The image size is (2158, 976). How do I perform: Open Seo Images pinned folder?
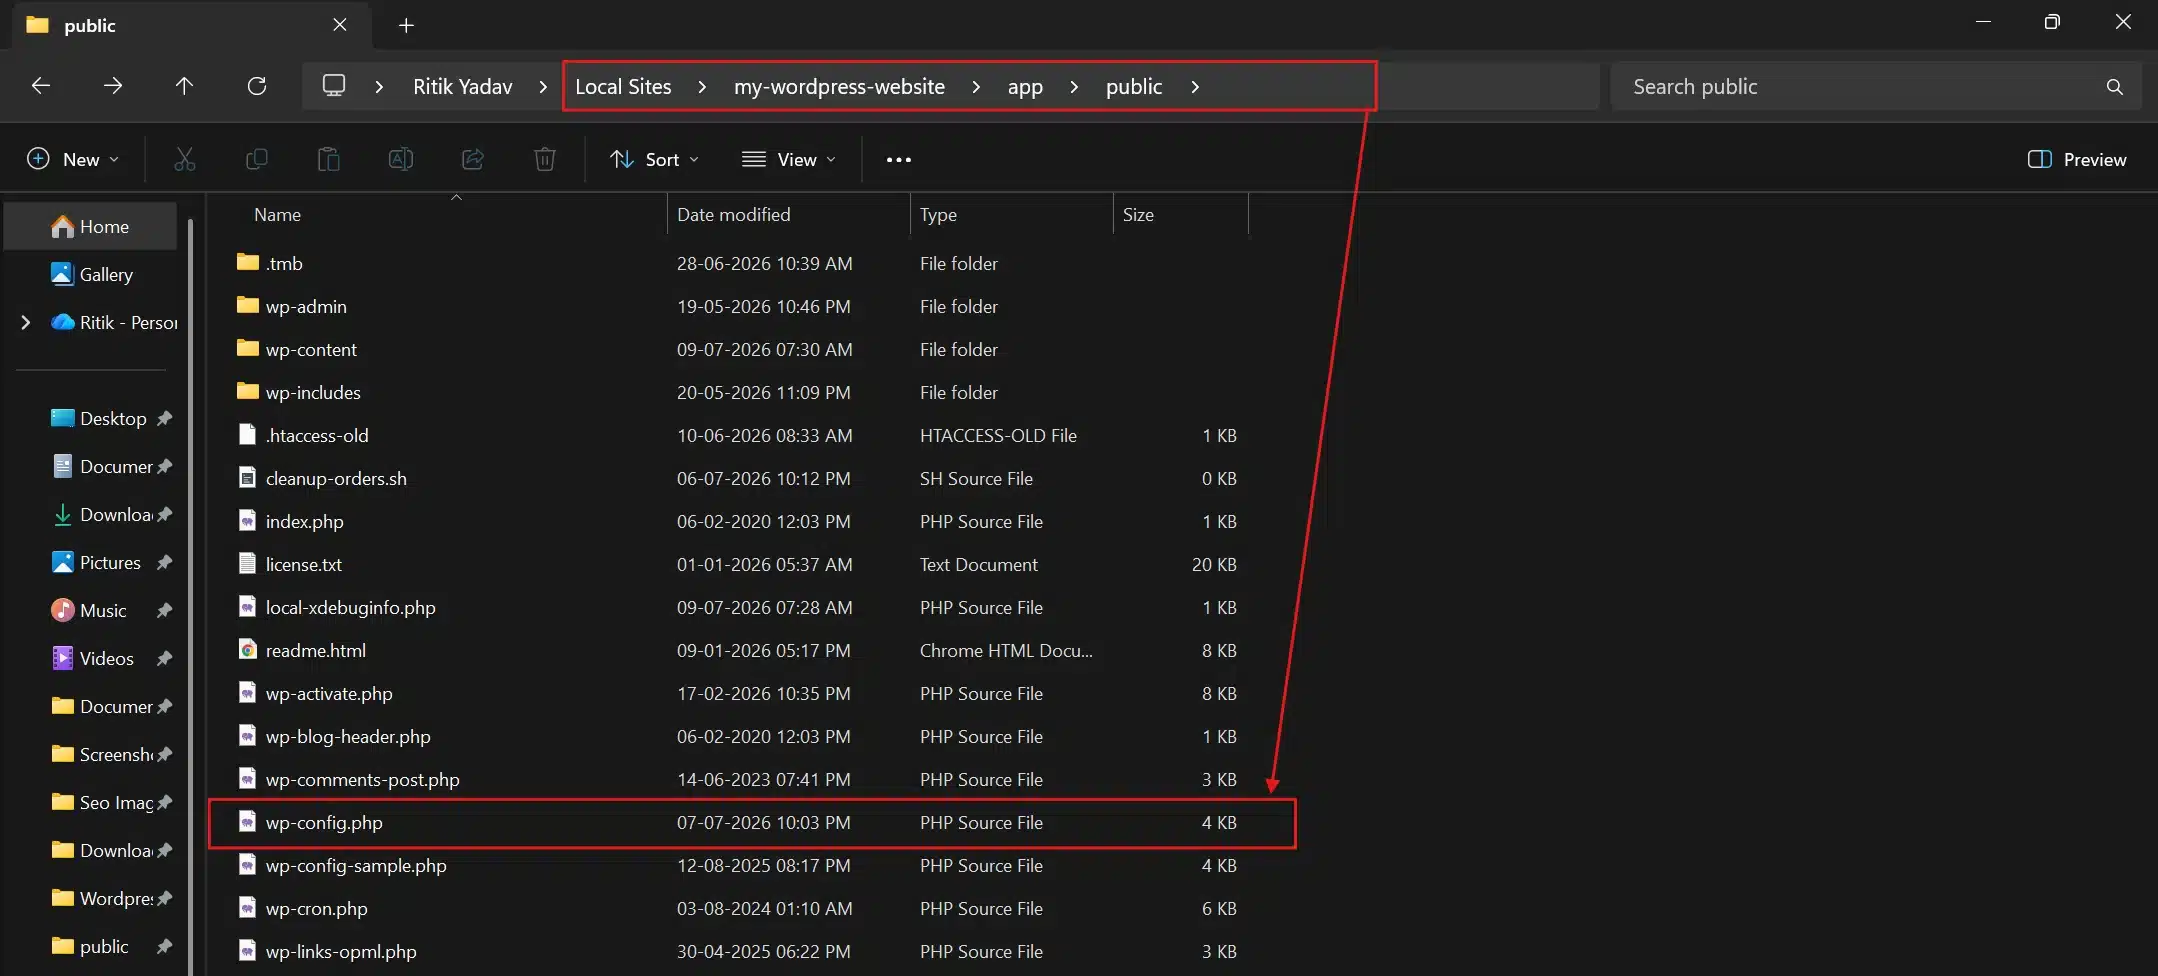102,802
